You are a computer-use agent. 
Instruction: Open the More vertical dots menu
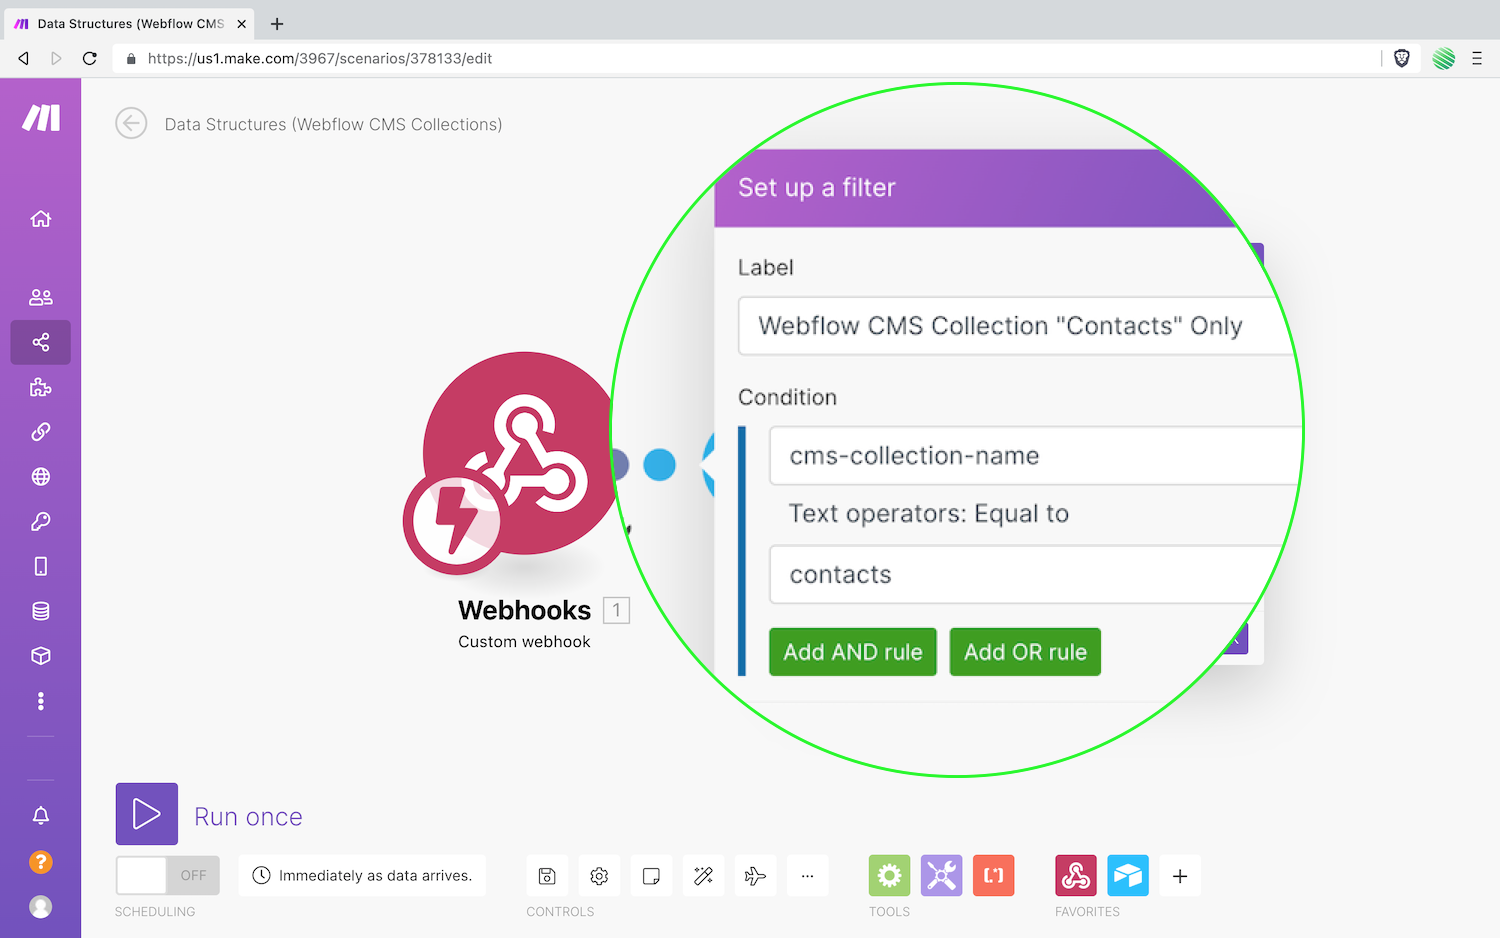[x=41, y=701]
